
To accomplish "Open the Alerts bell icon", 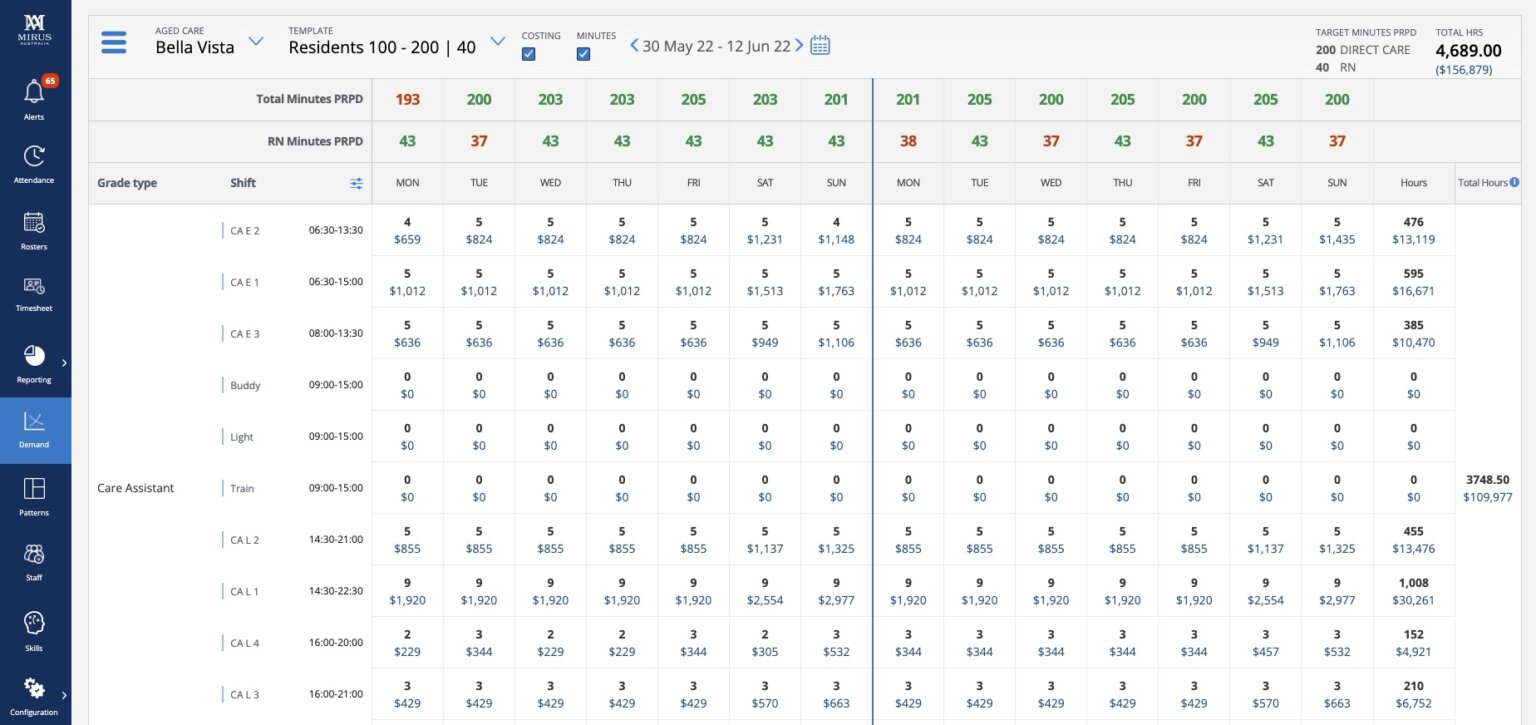I will 34,92.
